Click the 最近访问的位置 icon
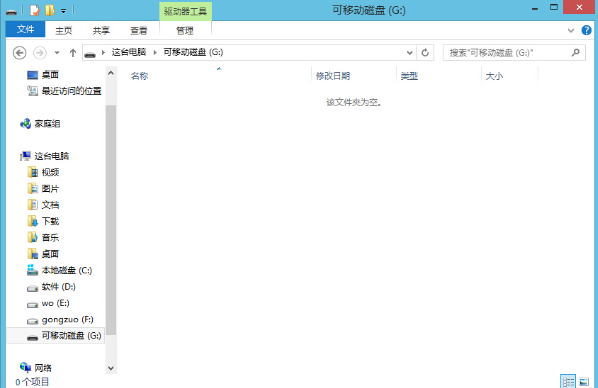The height and width of the screenshot is (388, 598). pos(32,91)
